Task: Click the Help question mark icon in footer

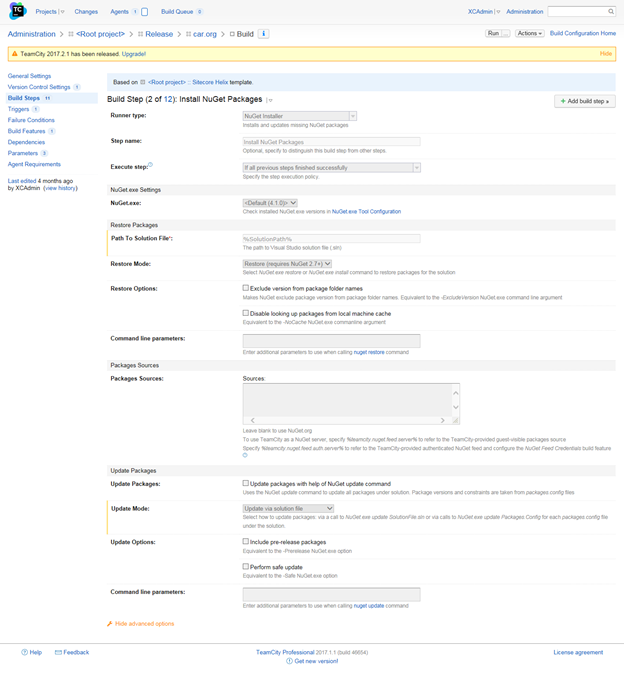Action: click(24, 653)
